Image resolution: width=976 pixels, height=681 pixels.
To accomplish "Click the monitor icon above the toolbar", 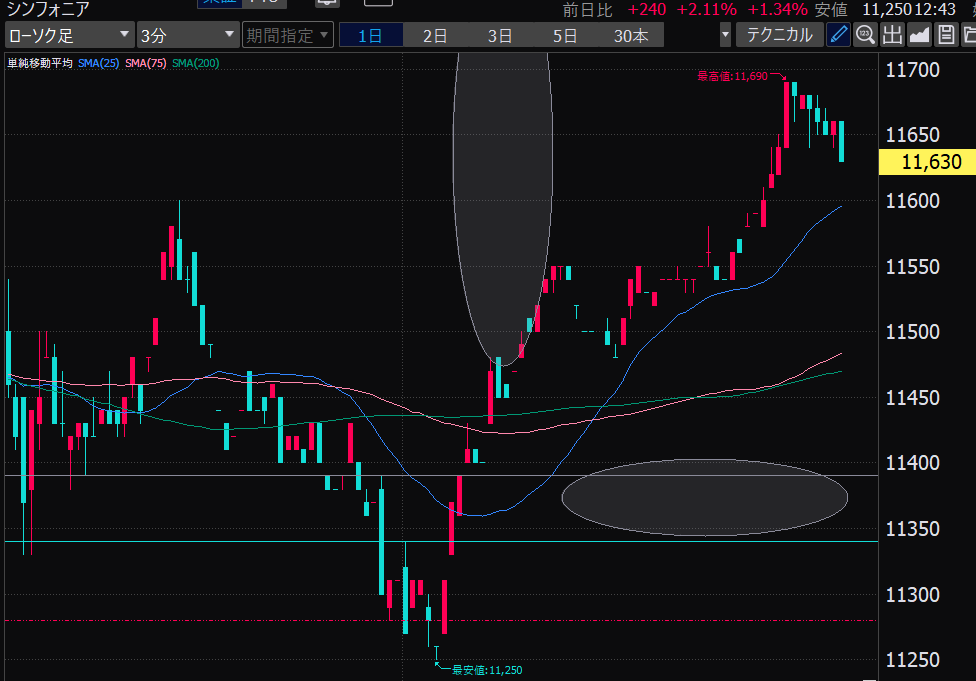I will click(x=326, y=4).
